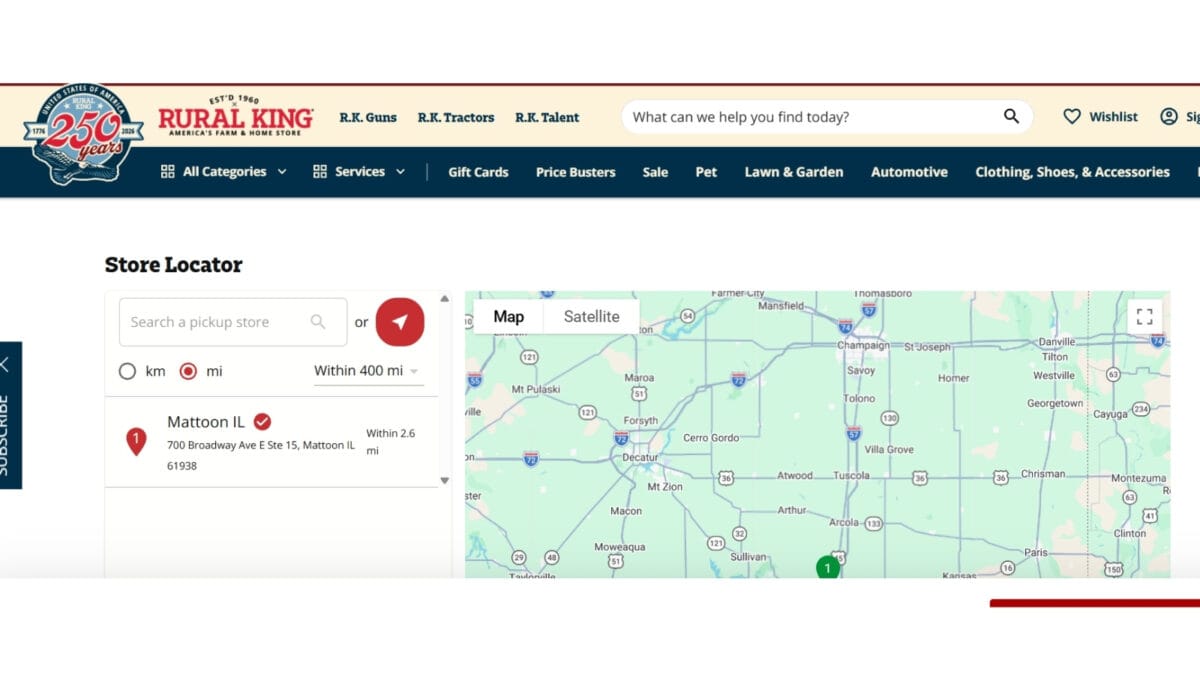Click the Wishlist link text
Image resolution: width=1200 pixels, height=675 pixels.
pos(1113,117)
